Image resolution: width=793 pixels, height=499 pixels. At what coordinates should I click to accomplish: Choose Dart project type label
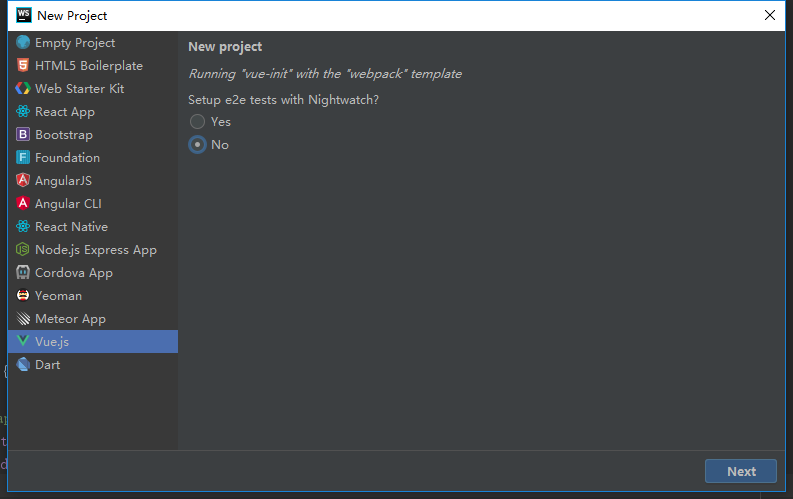tap(48, 365)
